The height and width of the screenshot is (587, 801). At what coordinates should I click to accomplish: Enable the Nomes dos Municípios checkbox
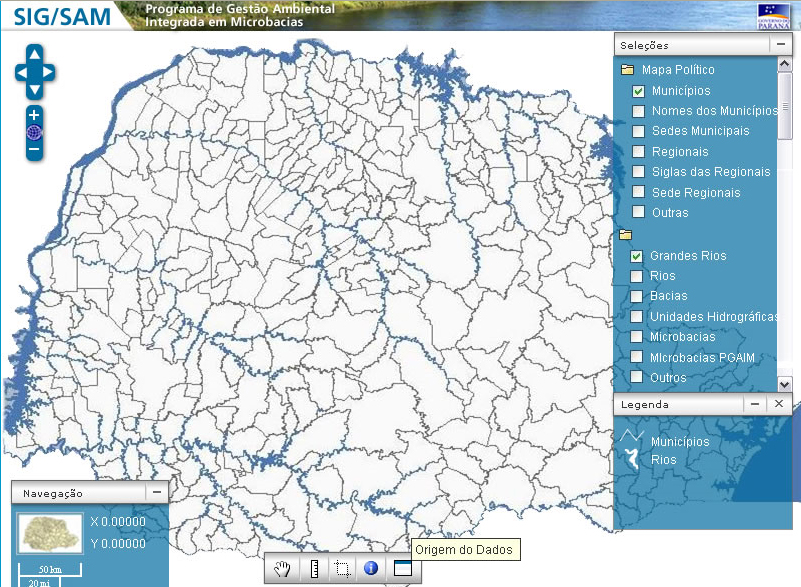click(x=638, y=111)
